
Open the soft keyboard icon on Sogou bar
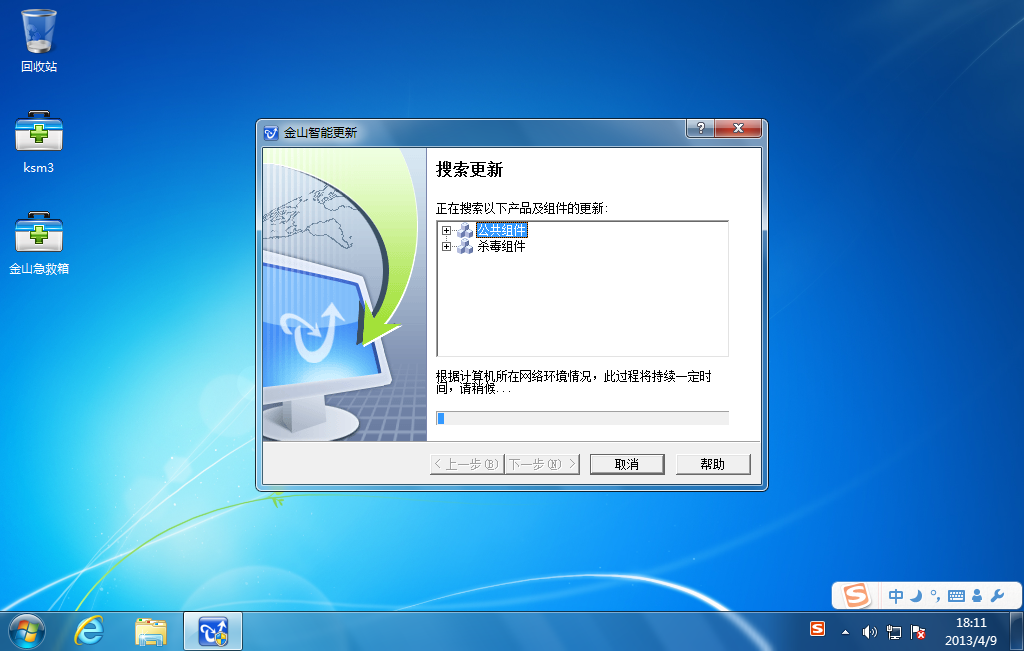point(956,595)
